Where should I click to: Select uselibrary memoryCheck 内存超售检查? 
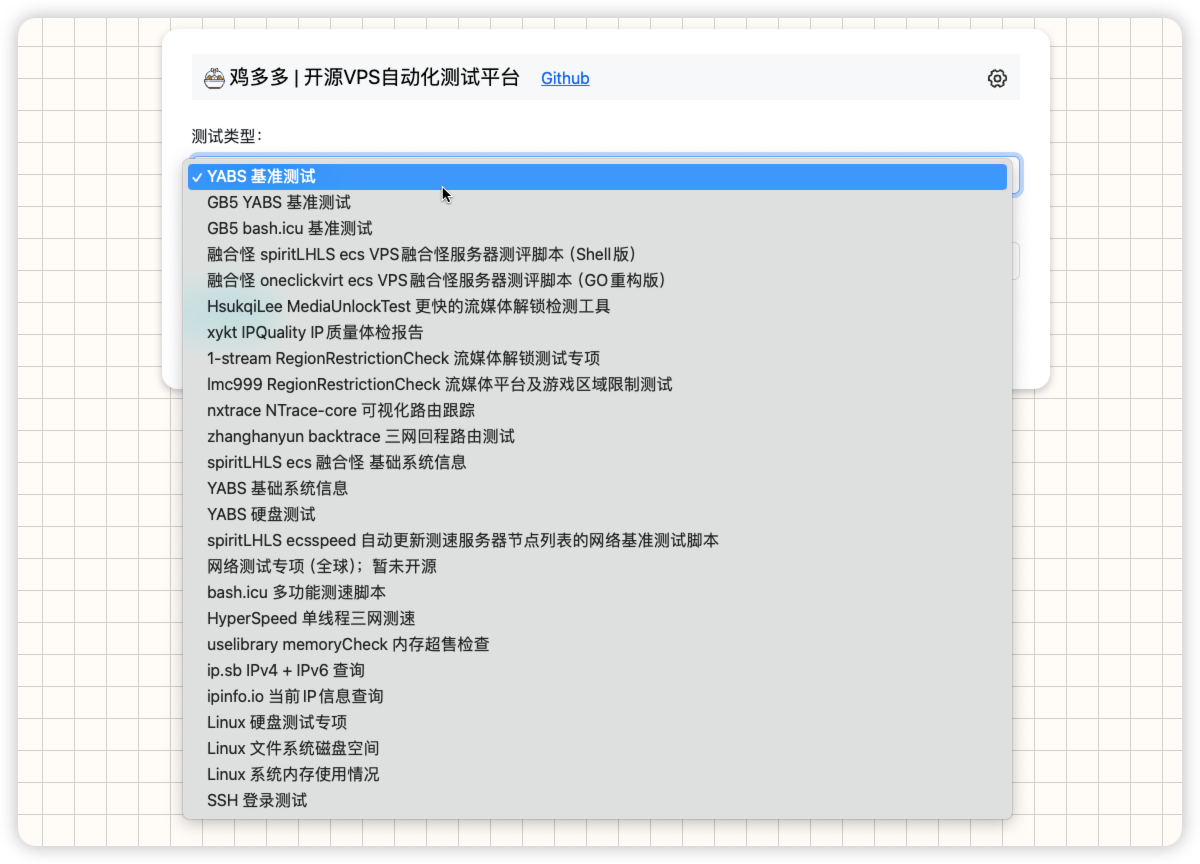tap(348, 644)
